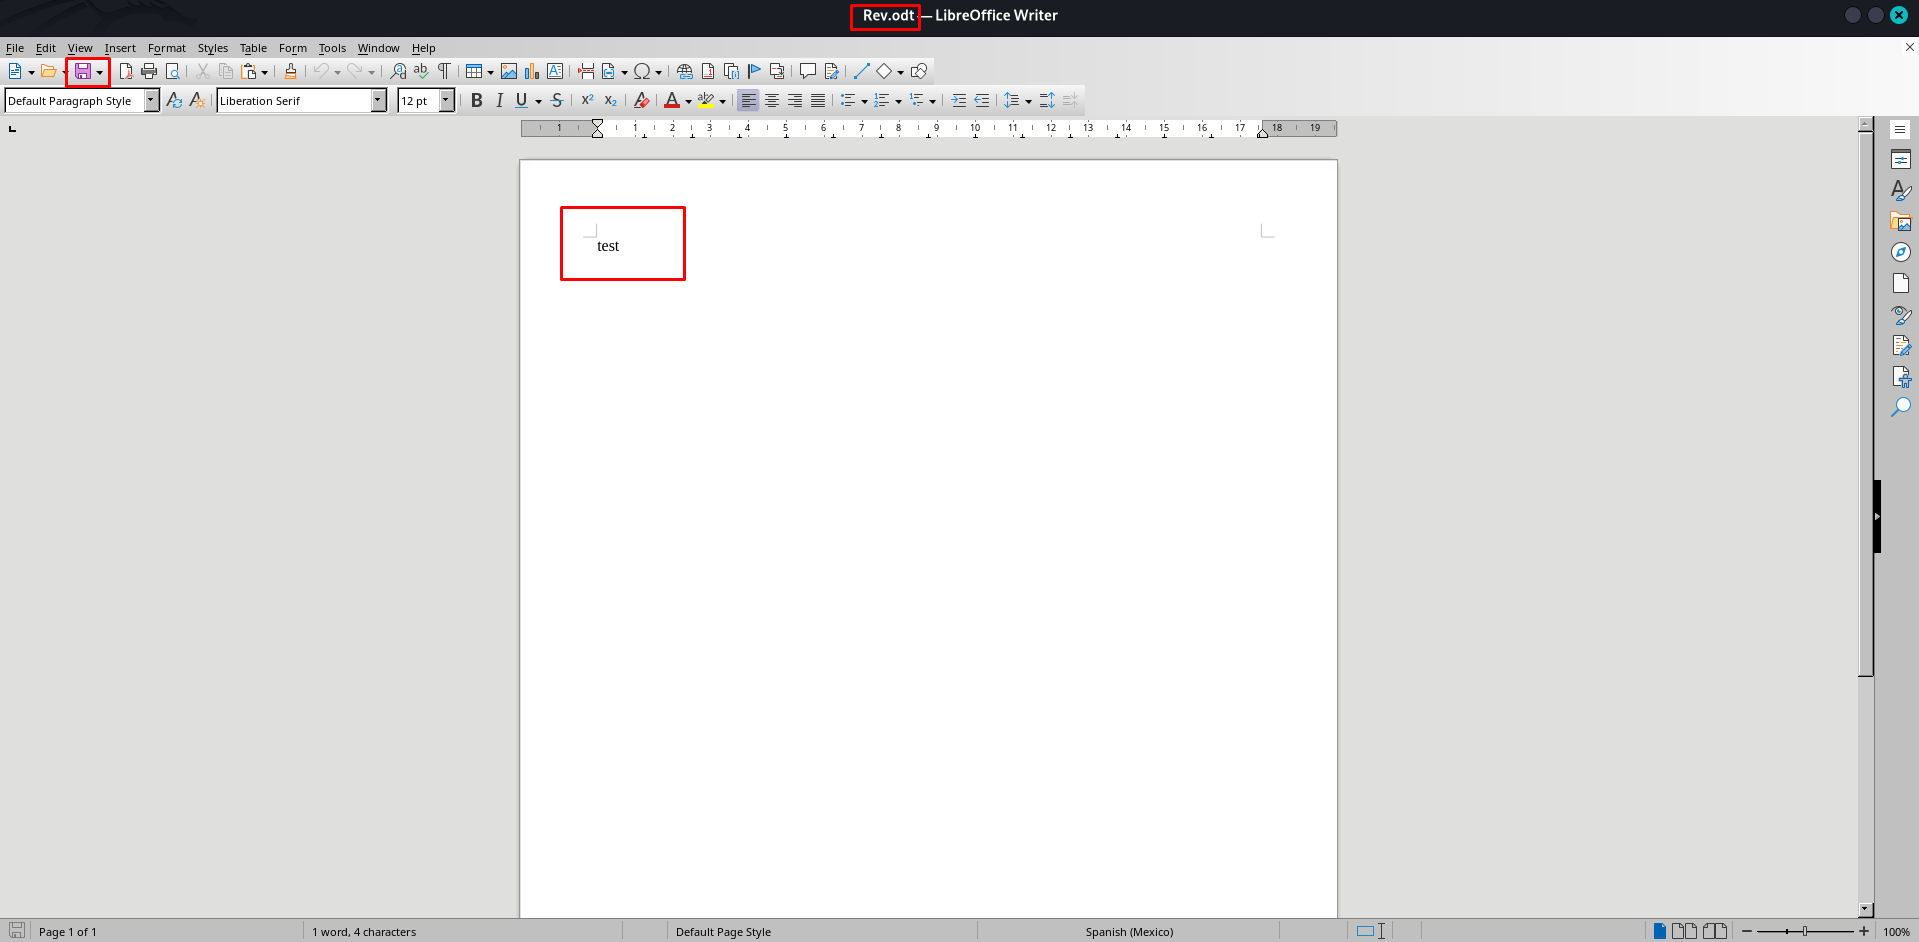Toggle formatting marks display
This screenshot has width=1919, height=942.
(x=444, y=71)
